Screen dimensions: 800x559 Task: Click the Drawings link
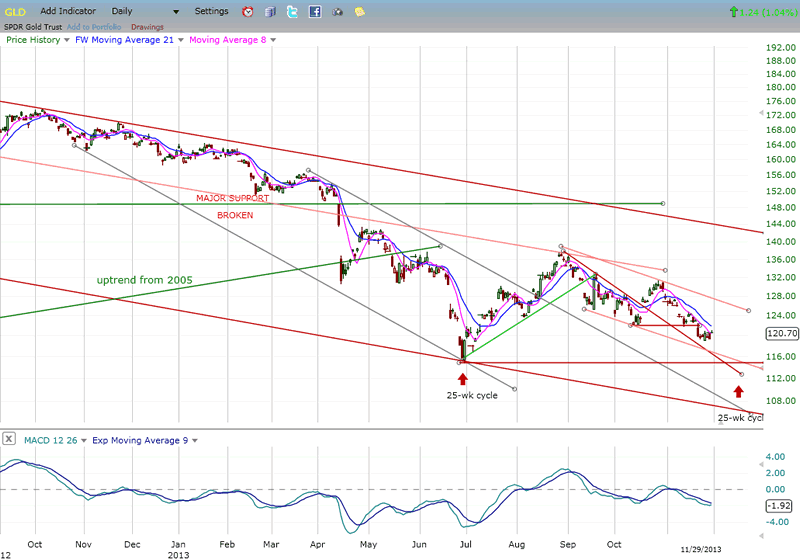[146, 25]
